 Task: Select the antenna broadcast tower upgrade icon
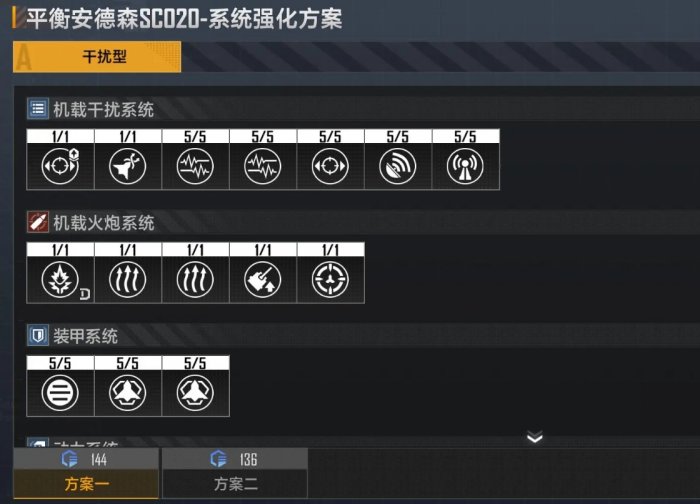click(465, 167)
